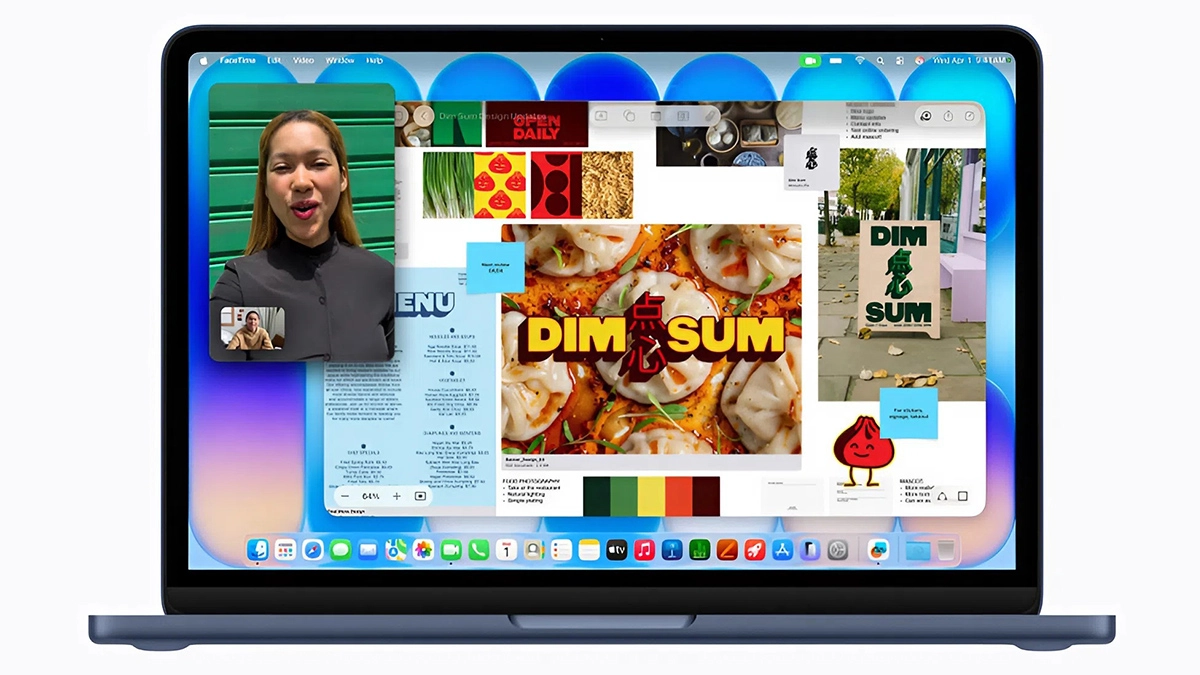This screenshot has height=675, width=1200.
Task: Open Maps from the Dock
Action: 396,549
